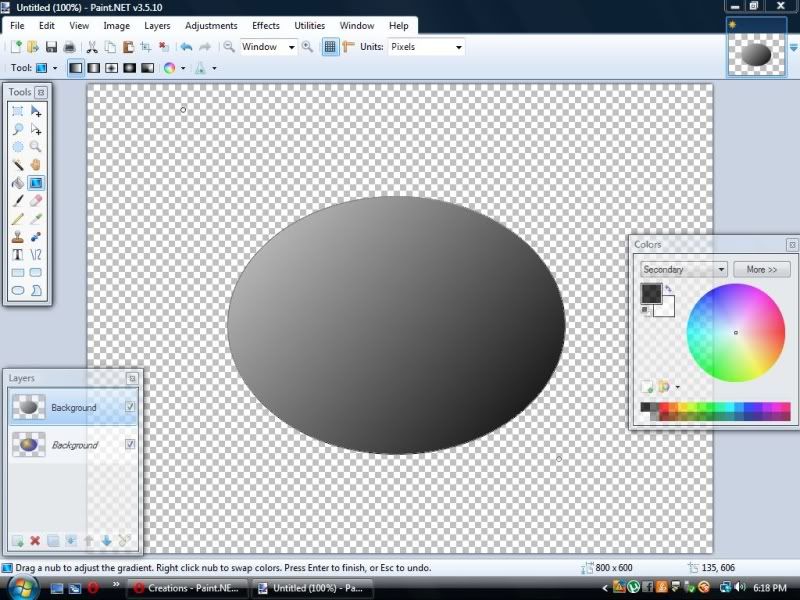Select the Pan hand tool

pos(36,164)
